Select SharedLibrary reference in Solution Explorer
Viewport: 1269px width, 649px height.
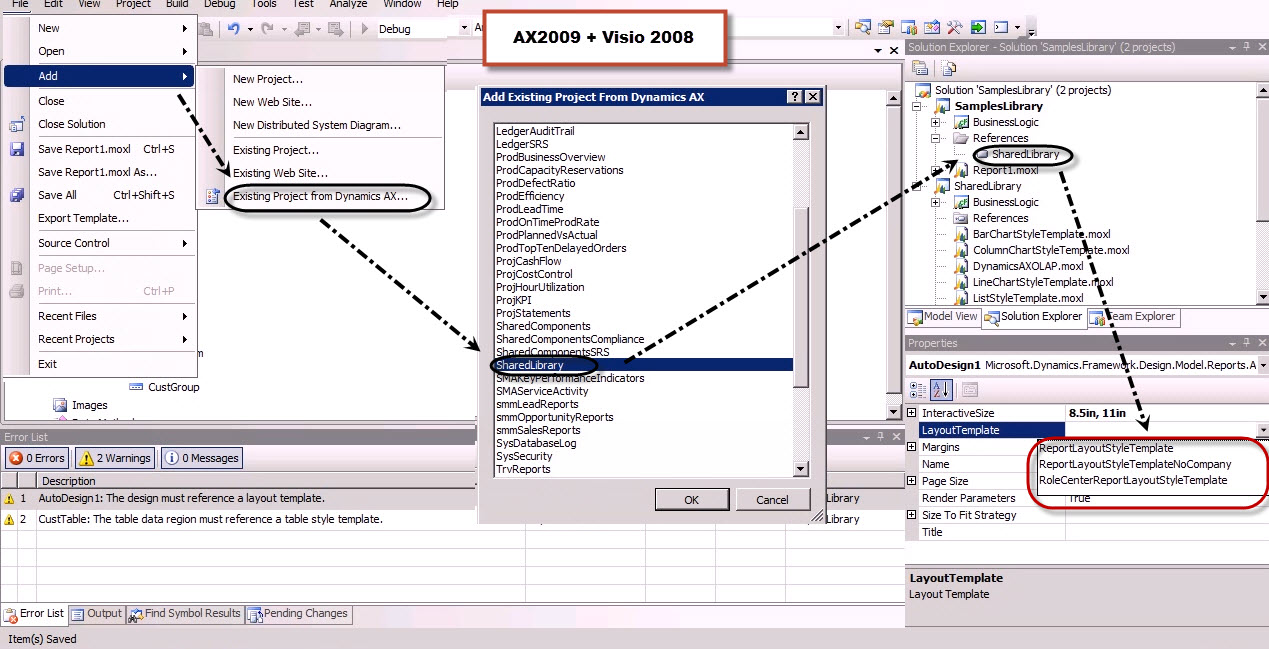click(x=1025, y=154)
